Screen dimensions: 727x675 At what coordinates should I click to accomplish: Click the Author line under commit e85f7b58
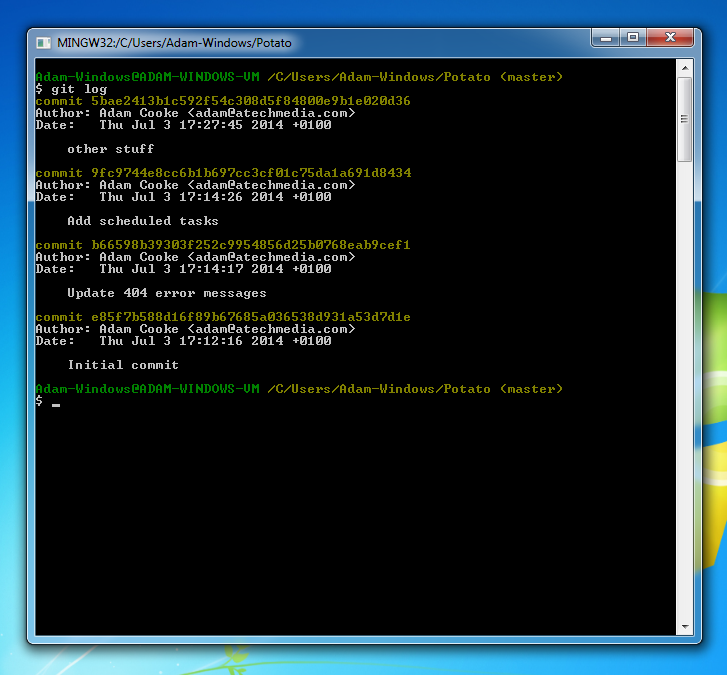(196, 329)
